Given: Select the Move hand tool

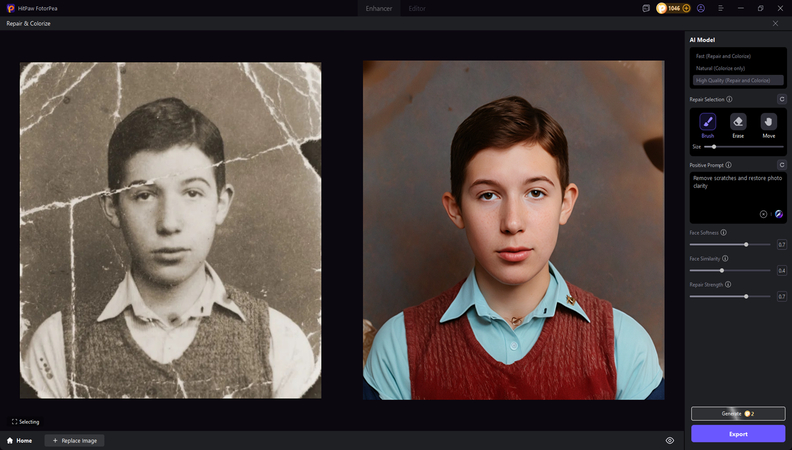Looking at the screenshot, I should 768,122.
